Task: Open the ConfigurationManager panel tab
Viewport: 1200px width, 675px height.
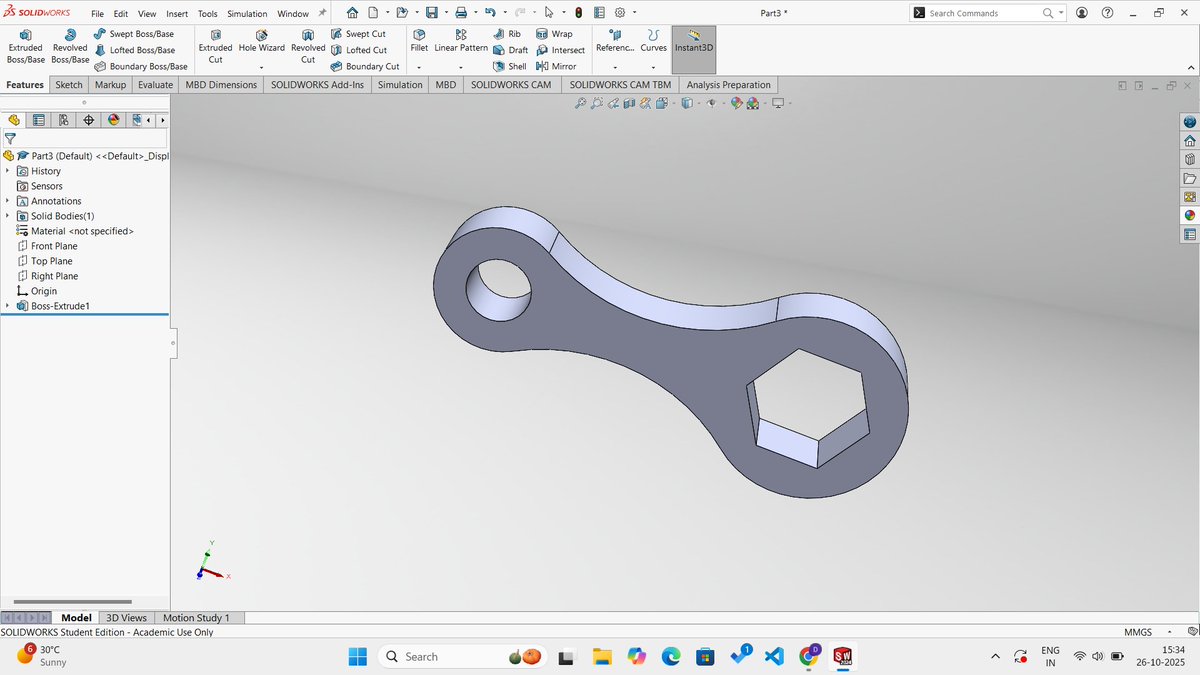Action: click(x=64, y=120)
